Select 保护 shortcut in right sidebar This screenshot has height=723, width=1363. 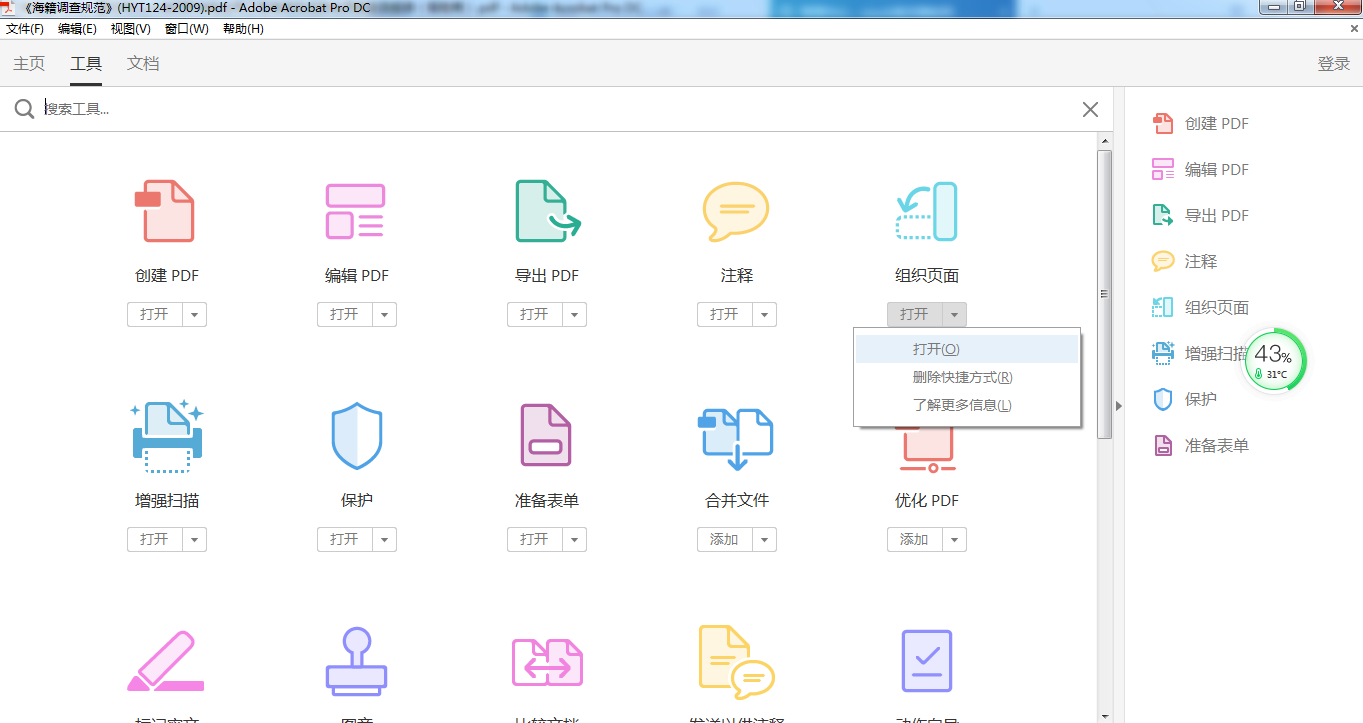pos(1185,400)
